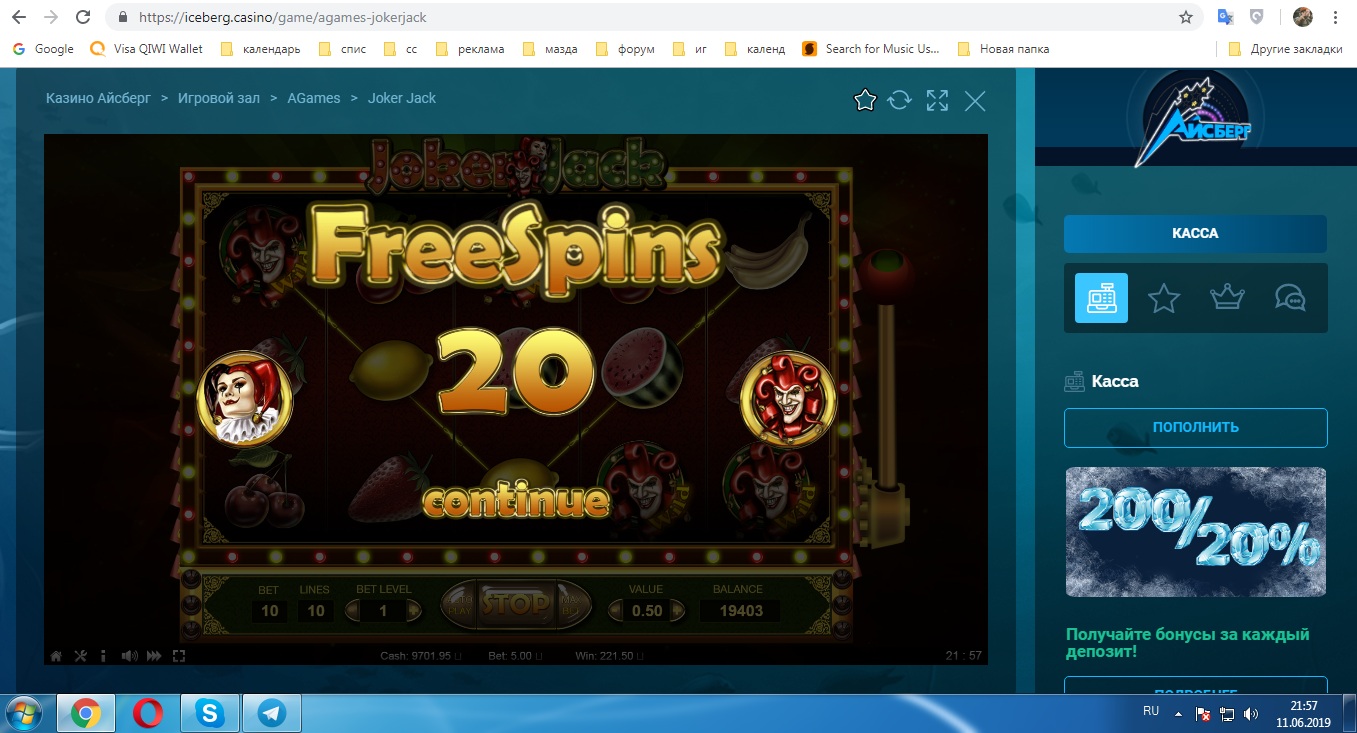Open Telegram from the taskbar
1357x733 pixels.
point(272,714)
